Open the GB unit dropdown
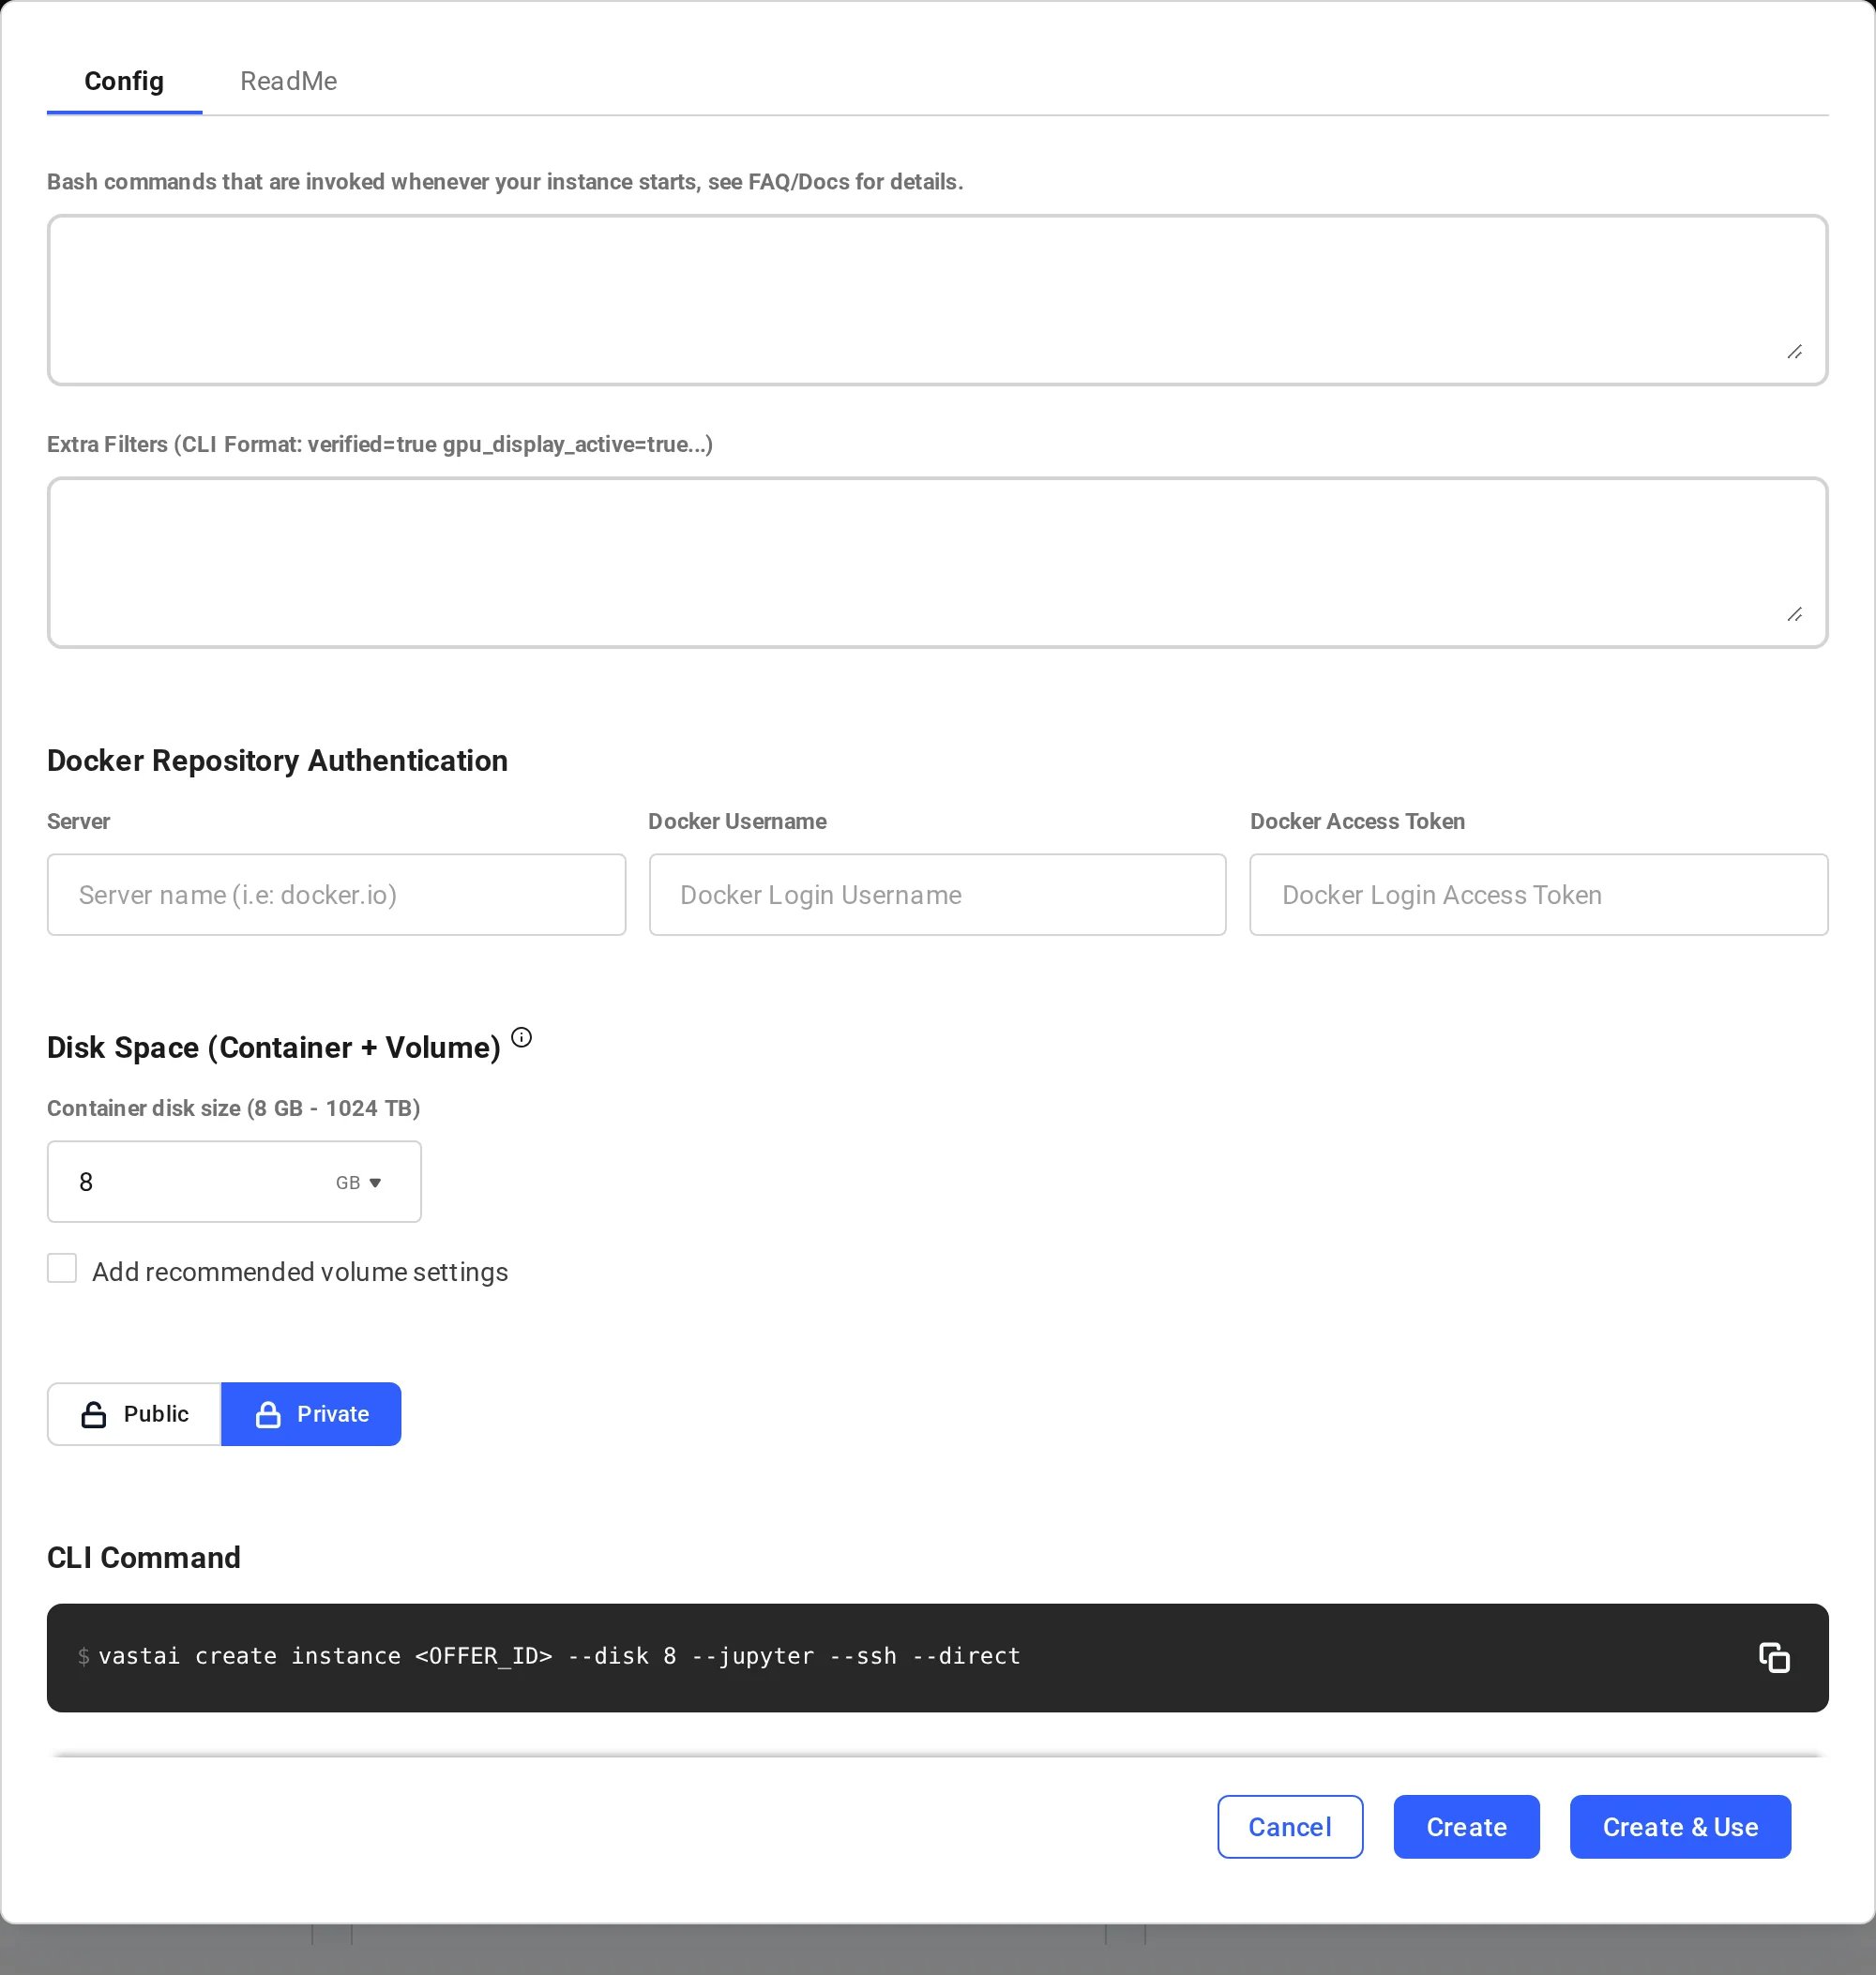1876x1975 pixels. pyautogui.click(x=359, y=1183)
